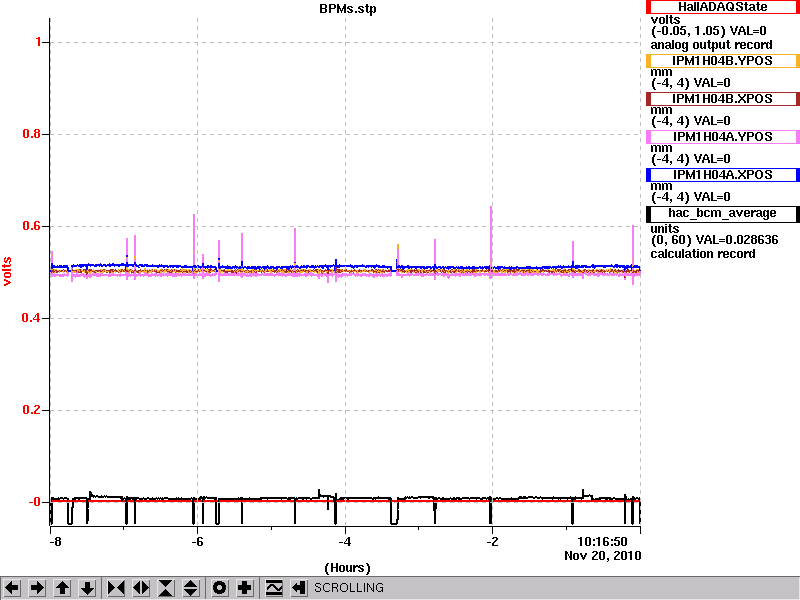Screen dimensions: 800x600
Task: Click the y-axis tick label 0.4
Action: click(x=31, y=318)
